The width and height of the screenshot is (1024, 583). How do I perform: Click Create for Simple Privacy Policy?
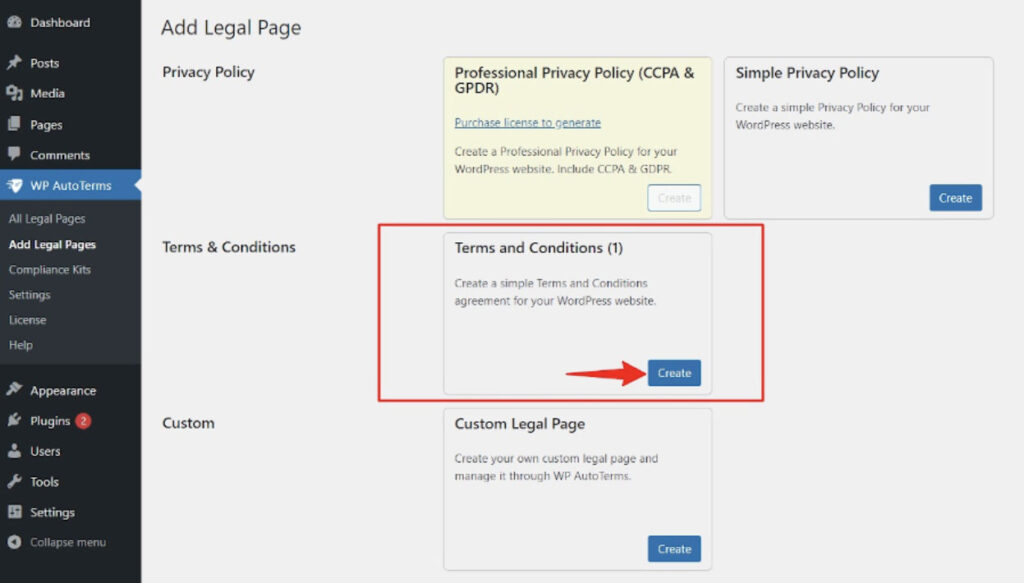[955, 198]
